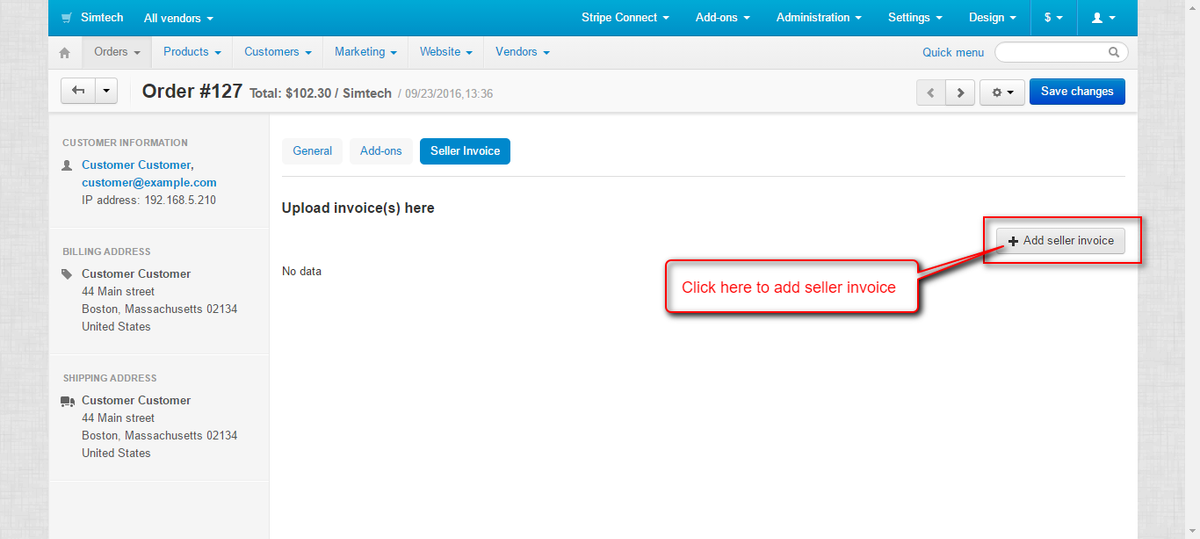Open the Stripe Connect menu
Viewport: 1200px width, 539px height.
tap(625, 18)
